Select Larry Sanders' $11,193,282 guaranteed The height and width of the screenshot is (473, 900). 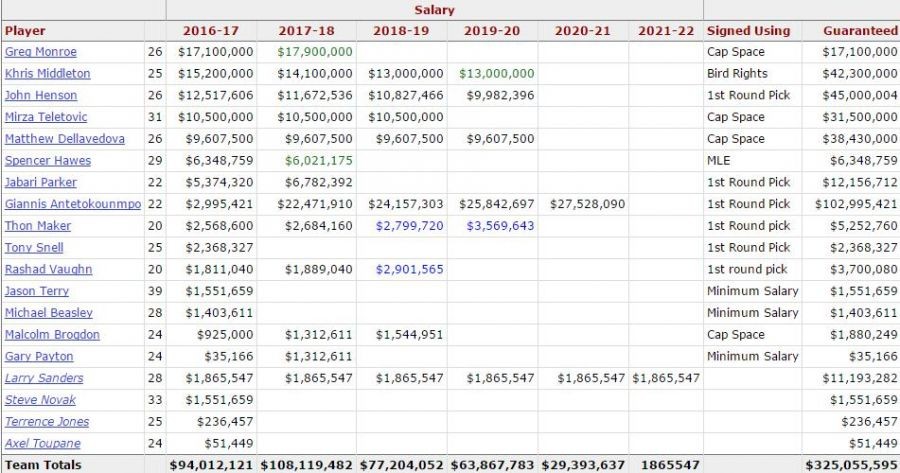[x=859, y=378]
